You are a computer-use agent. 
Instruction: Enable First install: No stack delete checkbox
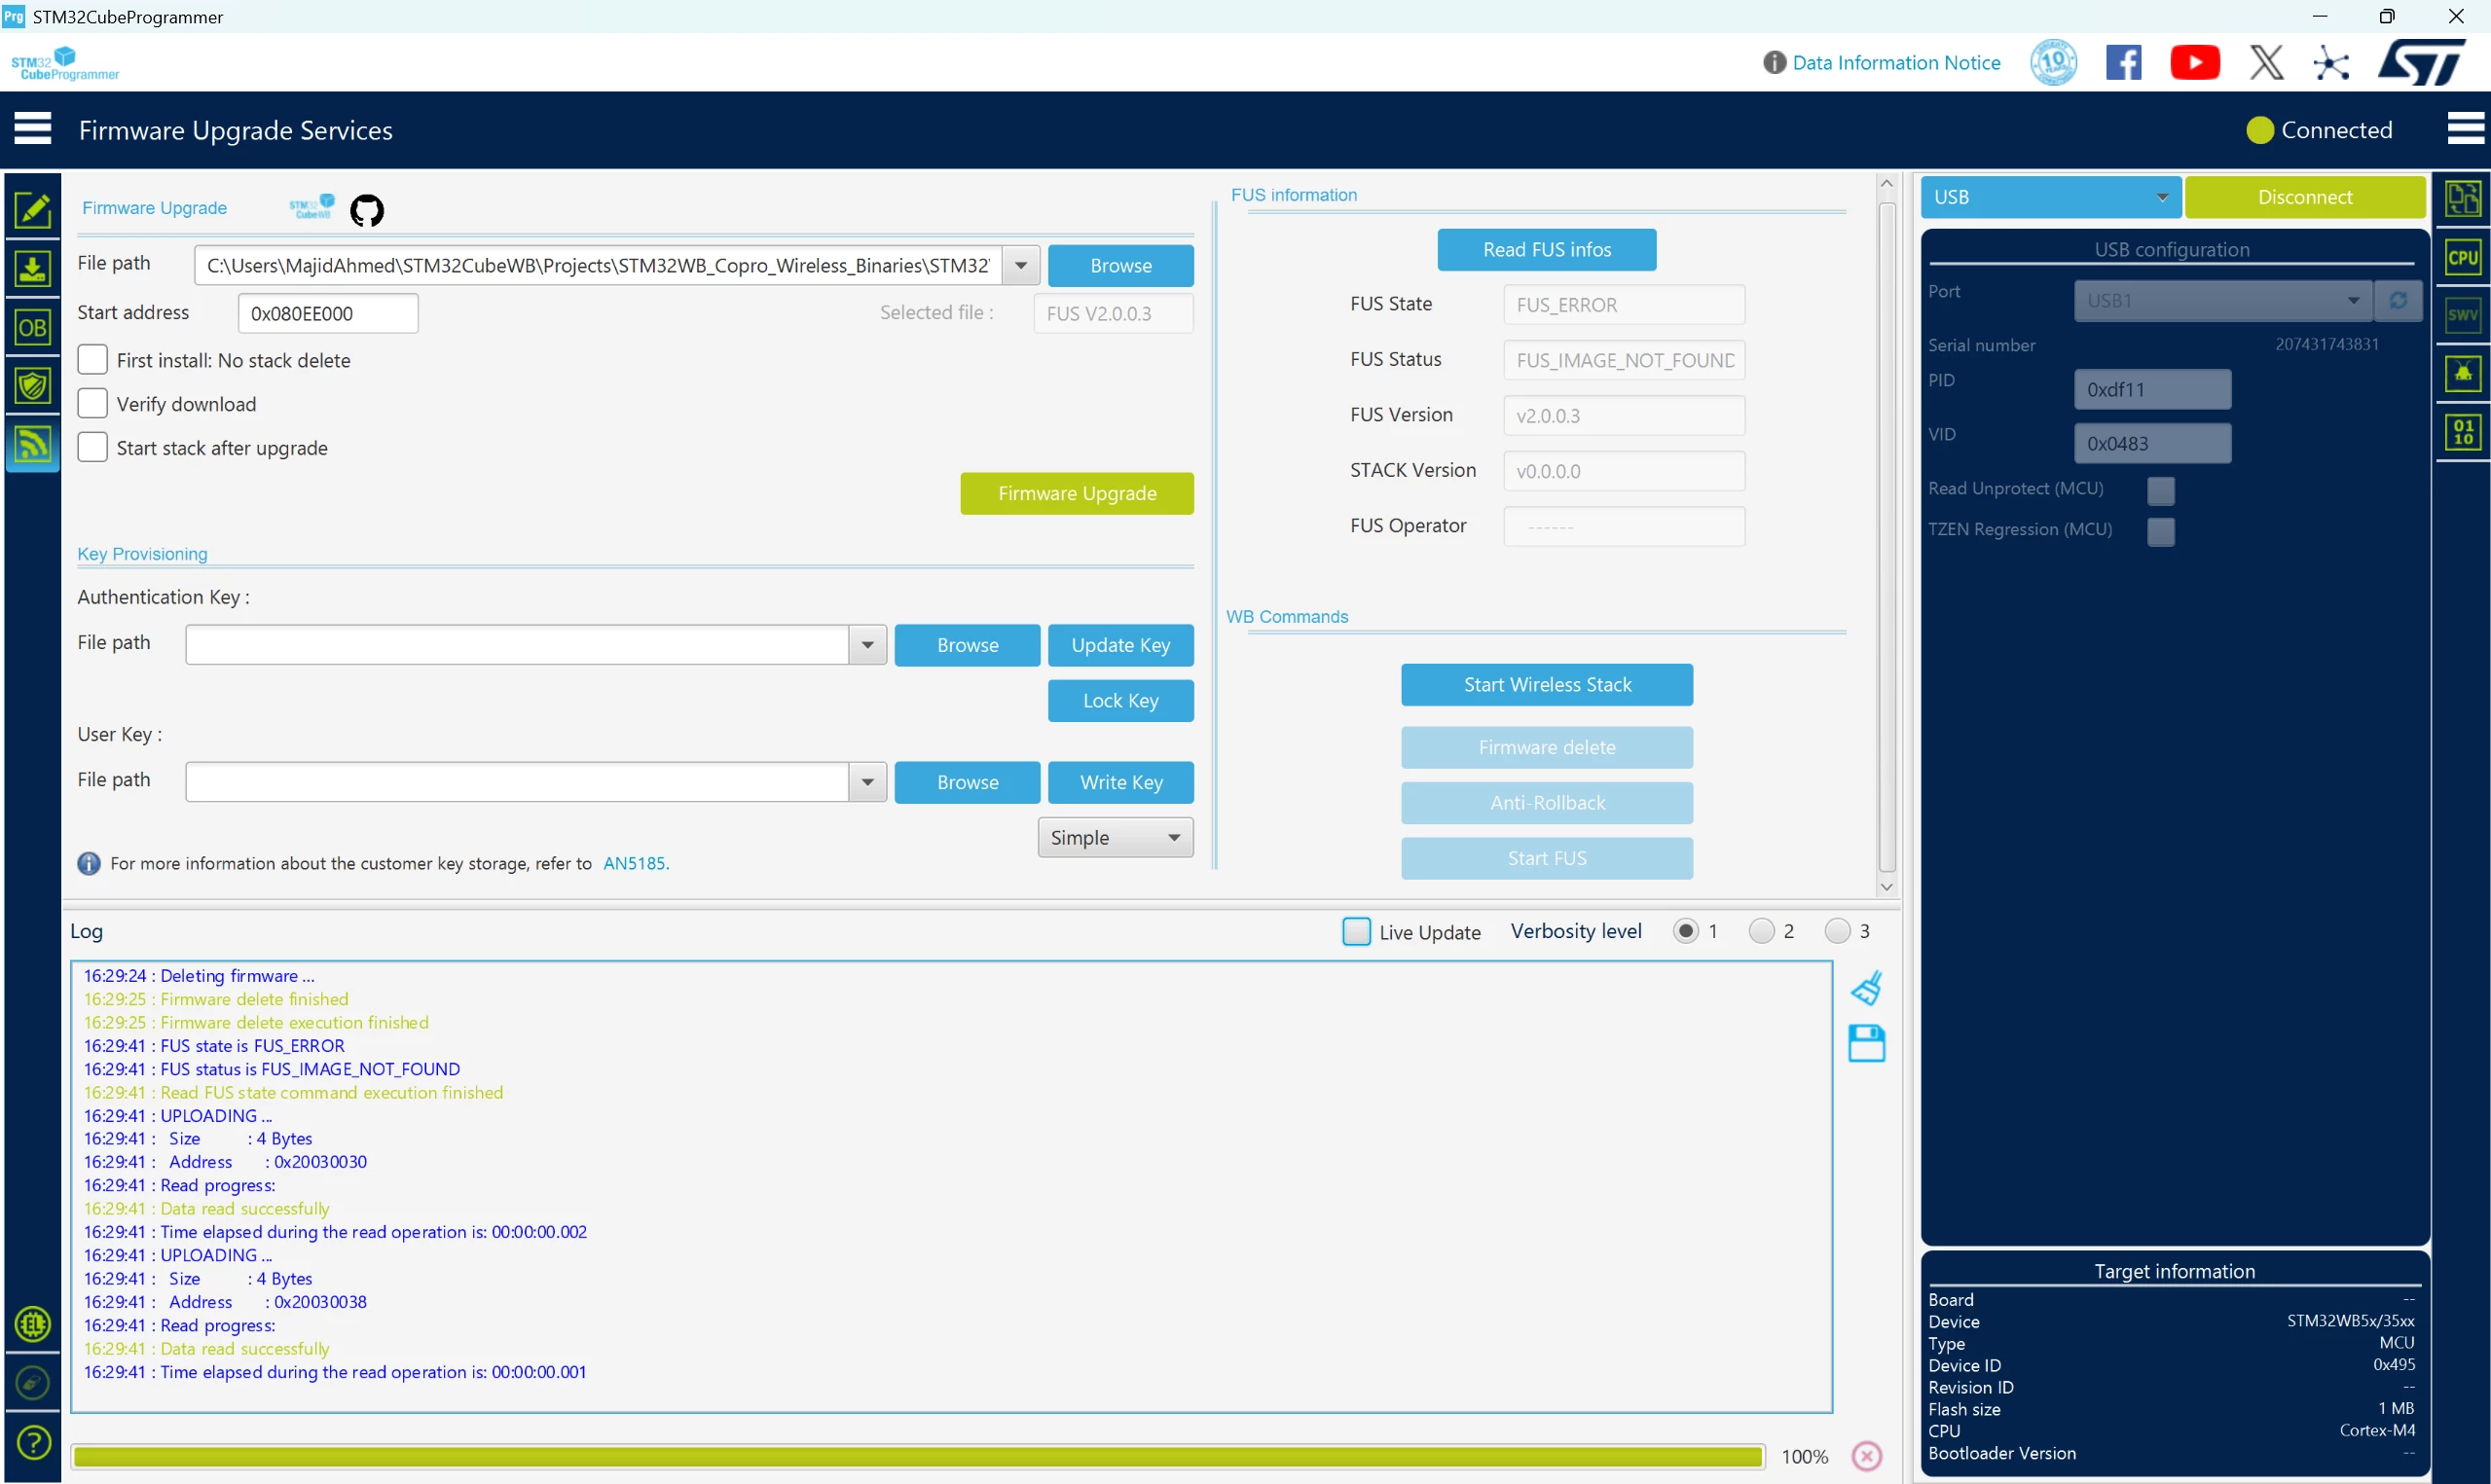tap(93, 359)
